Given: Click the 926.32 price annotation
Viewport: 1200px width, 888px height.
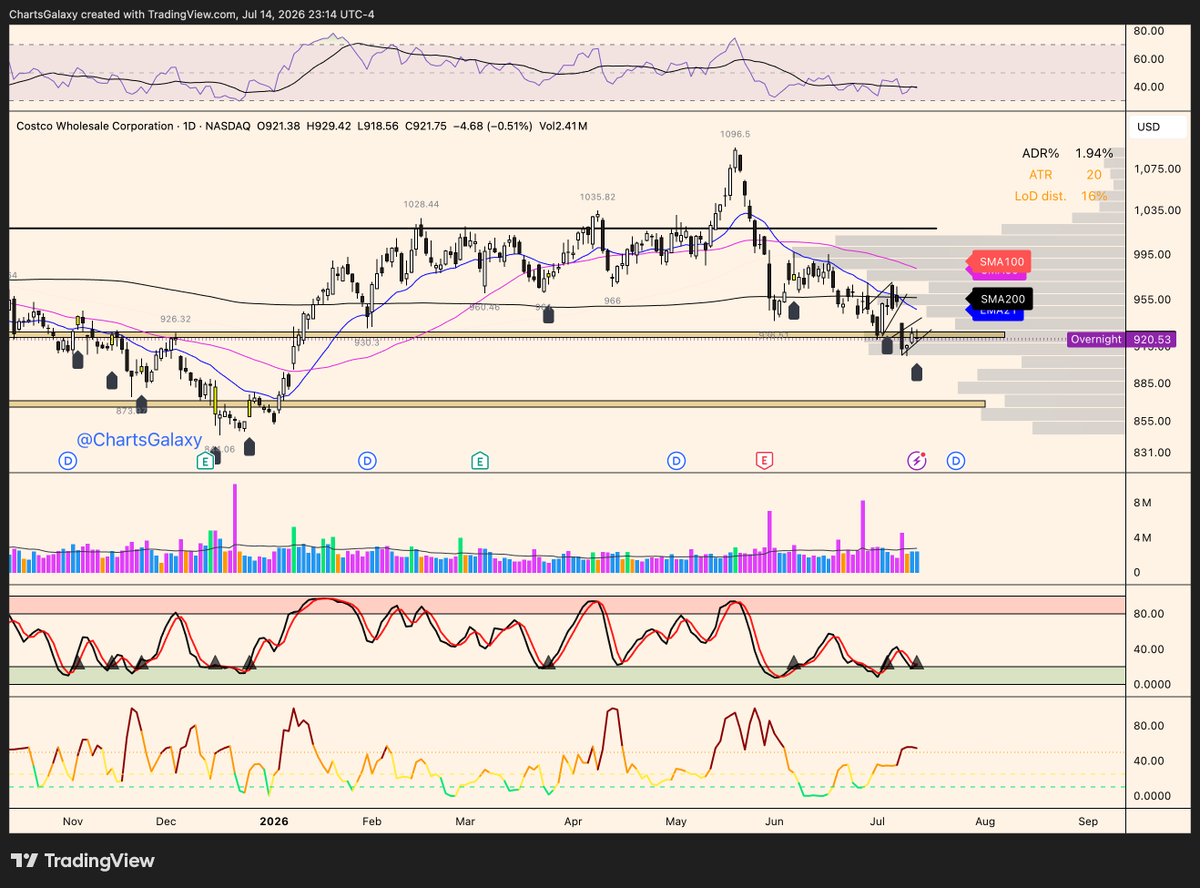Looking at the screenshot, I should (x=175, y=320).
